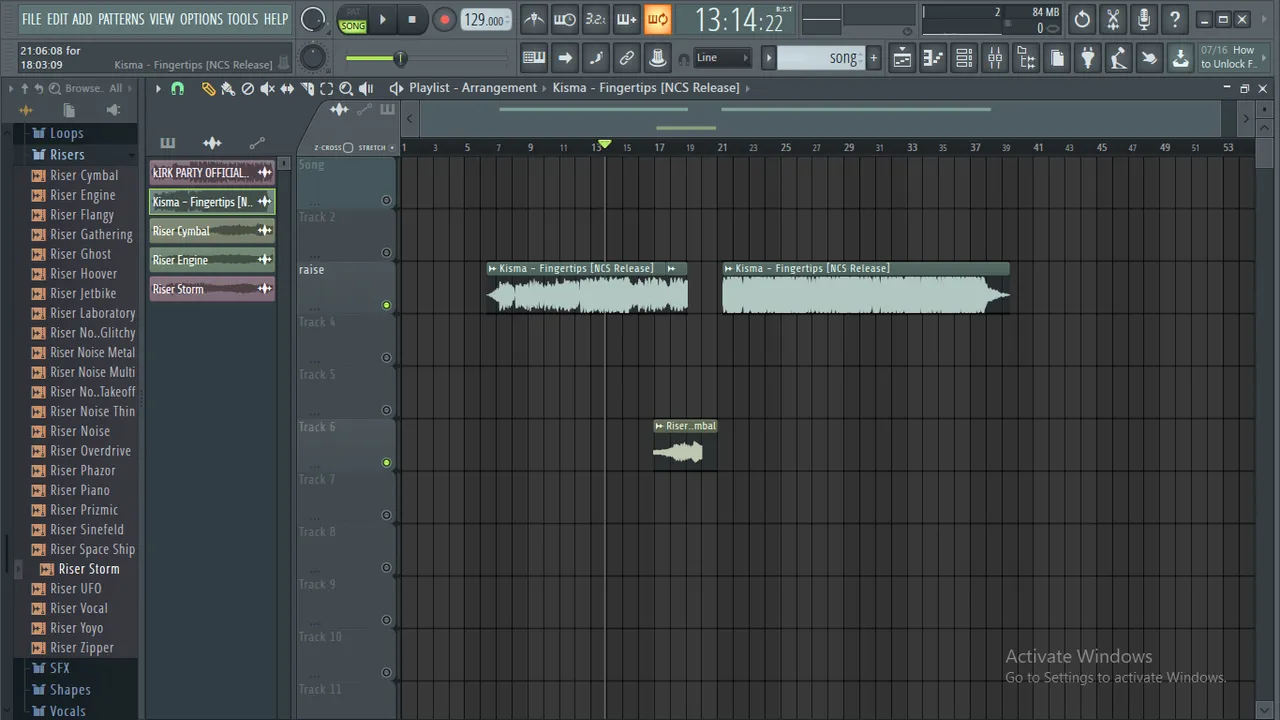
Task: Switch to PAT pattern mode
Action: (353, 12)
